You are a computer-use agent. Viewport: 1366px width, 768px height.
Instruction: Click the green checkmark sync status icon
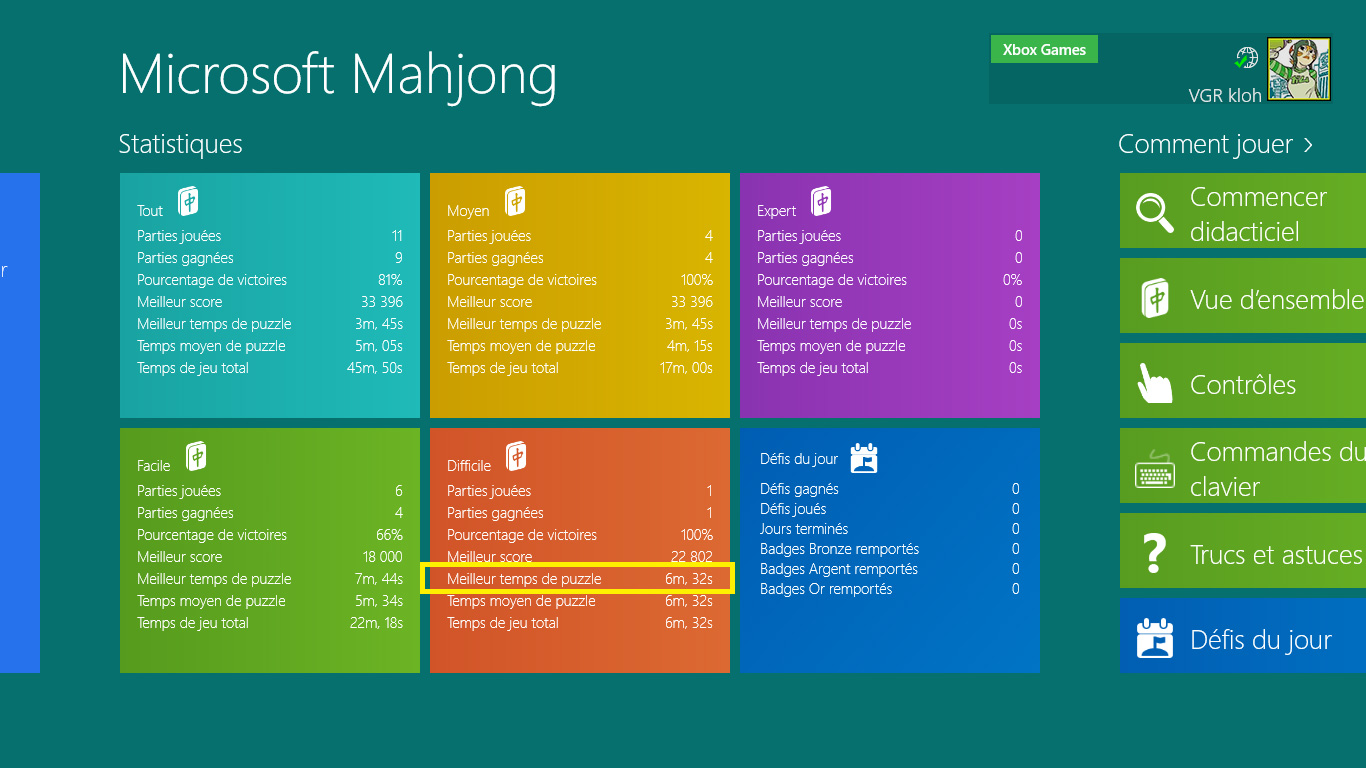pyautogui.click(x=1245, y=58)
